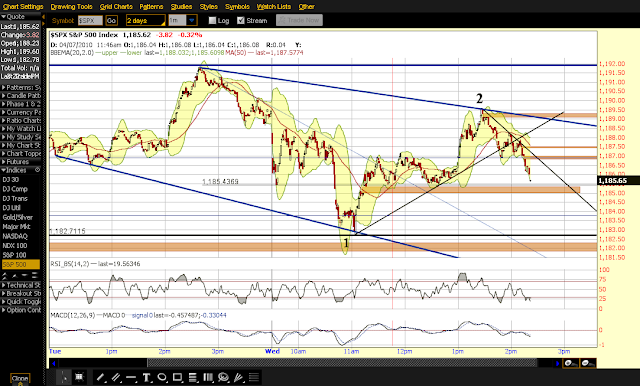Screen dimensions: 640x386
Task: Click the down-arrow icon below S&P 500
Action: point(24,276)
